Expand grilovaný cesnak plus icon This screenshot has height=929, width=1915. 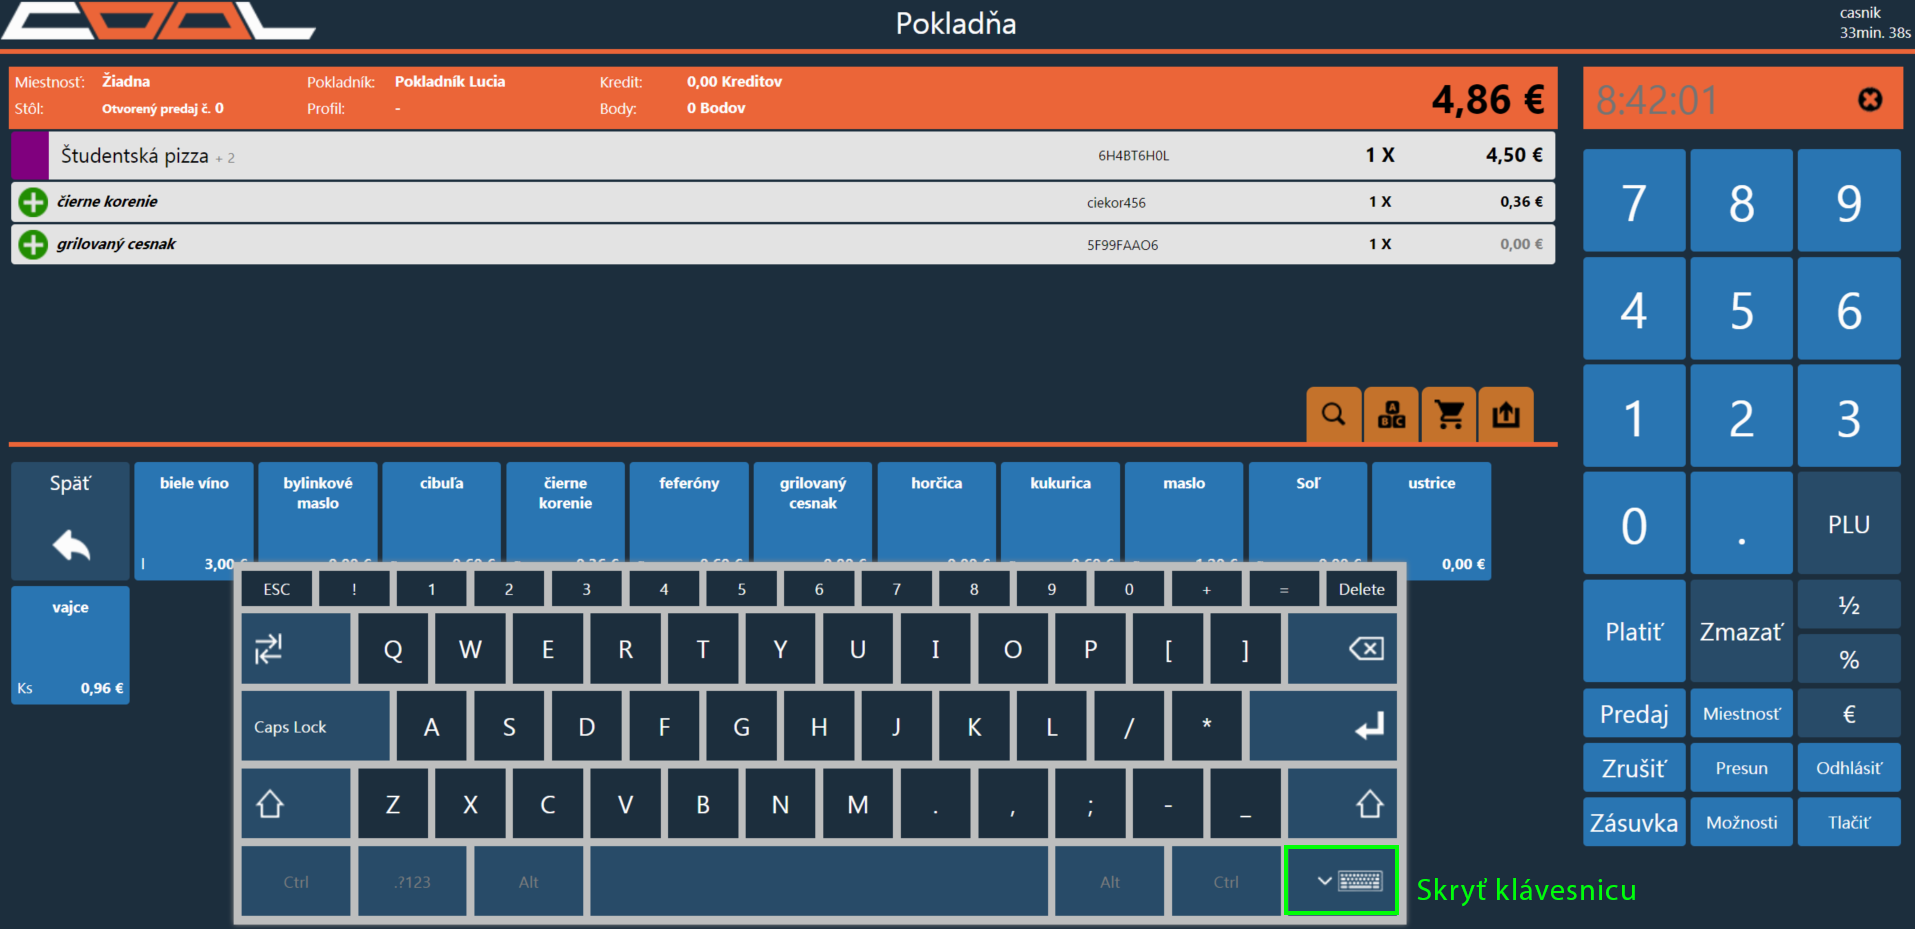(33, 244)
